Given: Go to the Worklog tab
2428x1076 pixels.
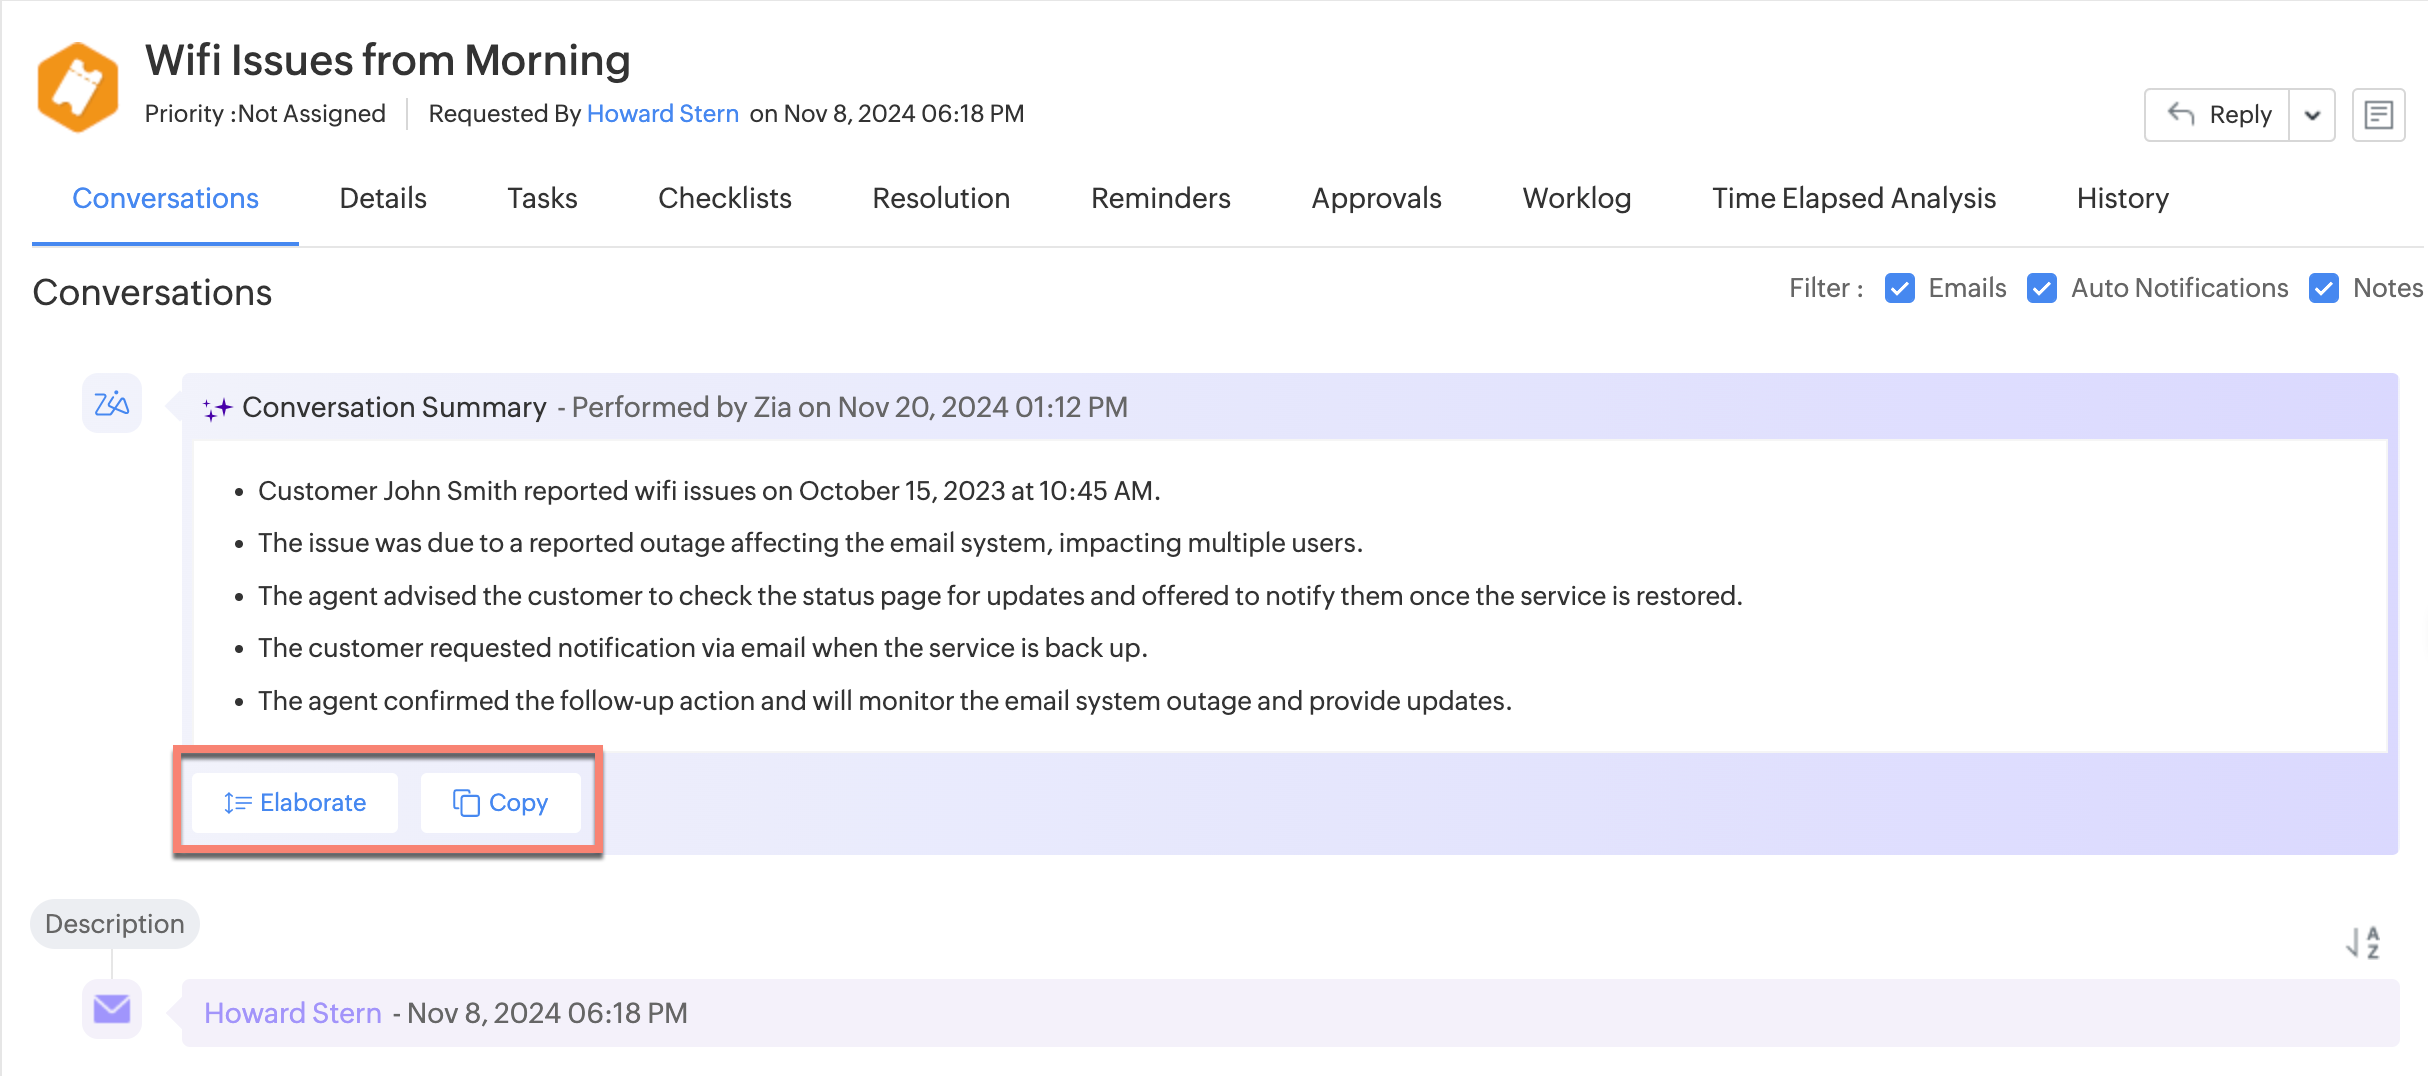Looking at the screenshot, I should [x=1576, y=198].
